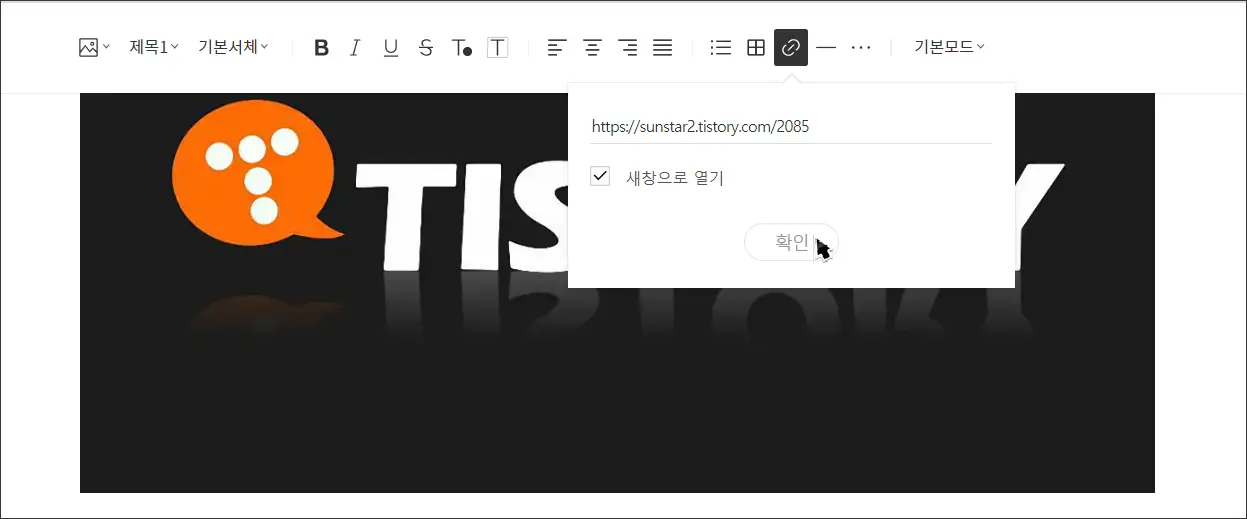Toggle italic formatting
Image resolution: width=1247 pixels, height=519 pixels.
[x=354, y=47]
